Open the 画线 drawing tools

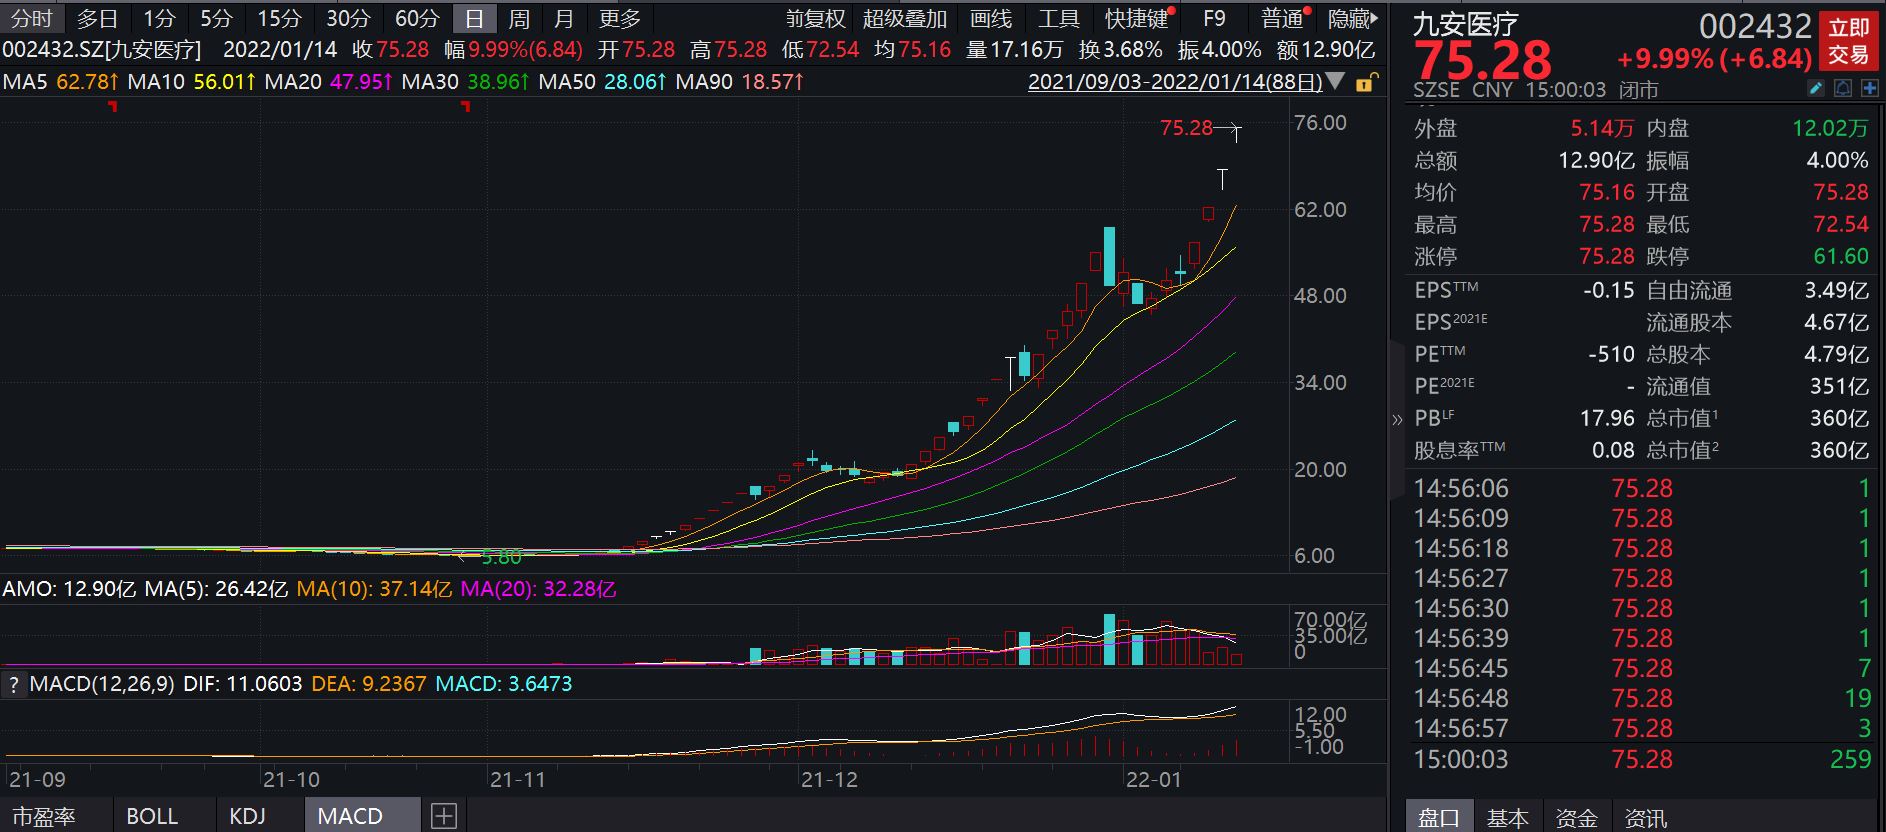(991, 19)
